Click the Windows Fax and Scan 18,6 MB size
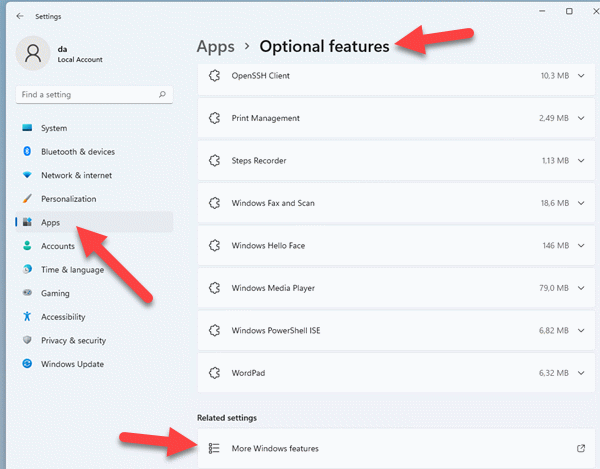Screen dimensions: 600x469 554,203
